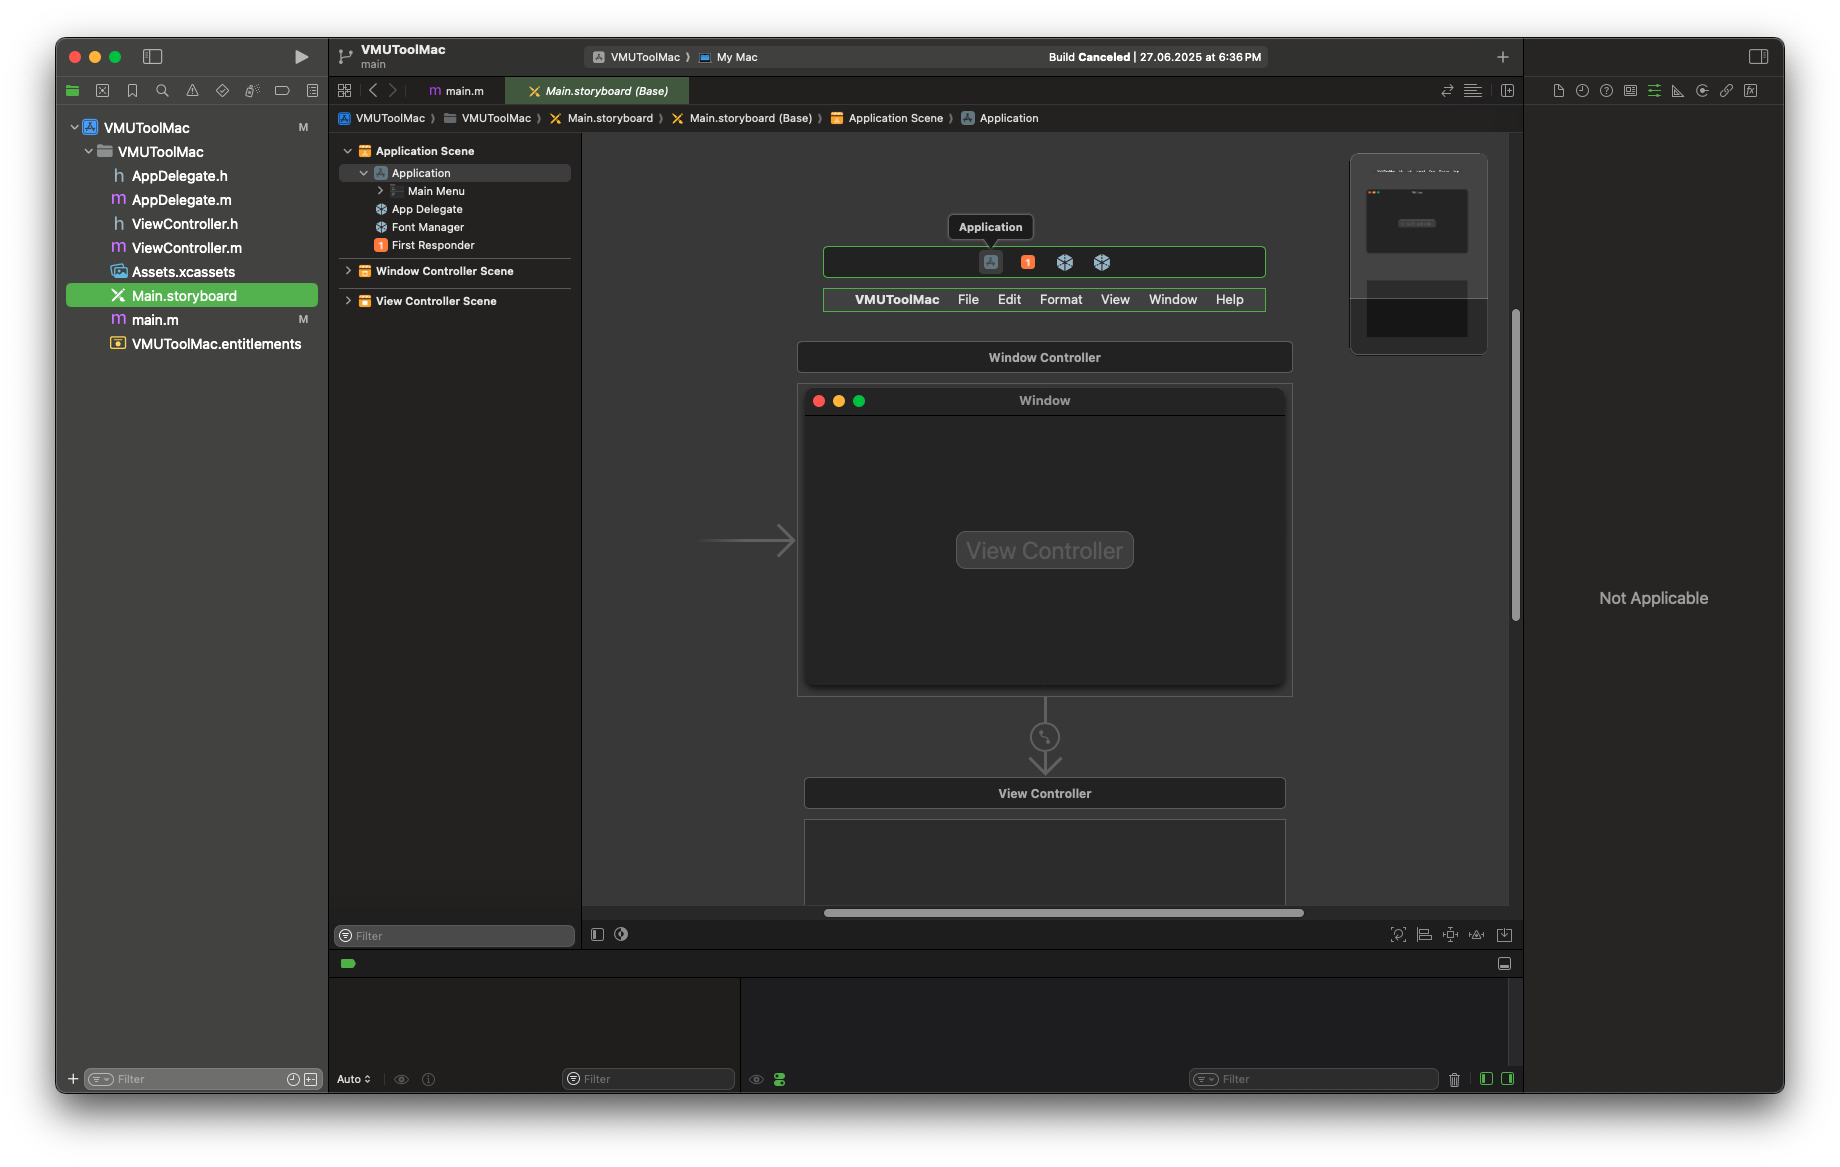The image size is (1840, 1167).
Task: Open the Report navigator
Action: 312,91
